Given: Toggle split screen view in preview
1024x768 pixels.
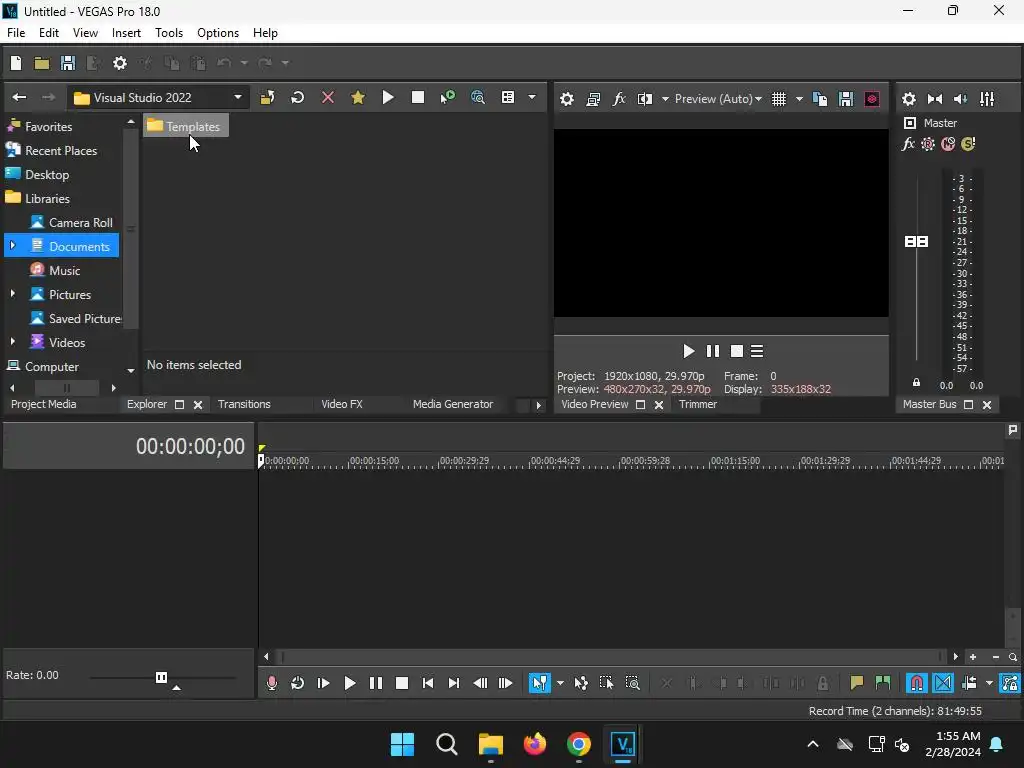Looking at the screenshot, I should [x=645, y=99].
